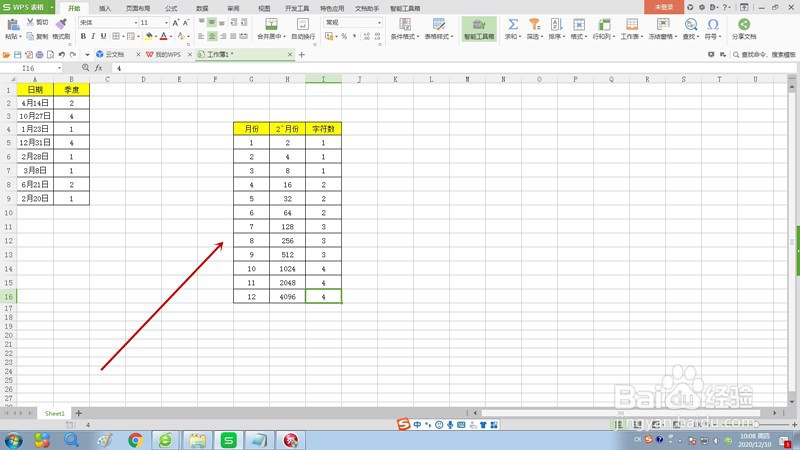Click Share Document (分享文档) green icon

(x=744, y=24)
